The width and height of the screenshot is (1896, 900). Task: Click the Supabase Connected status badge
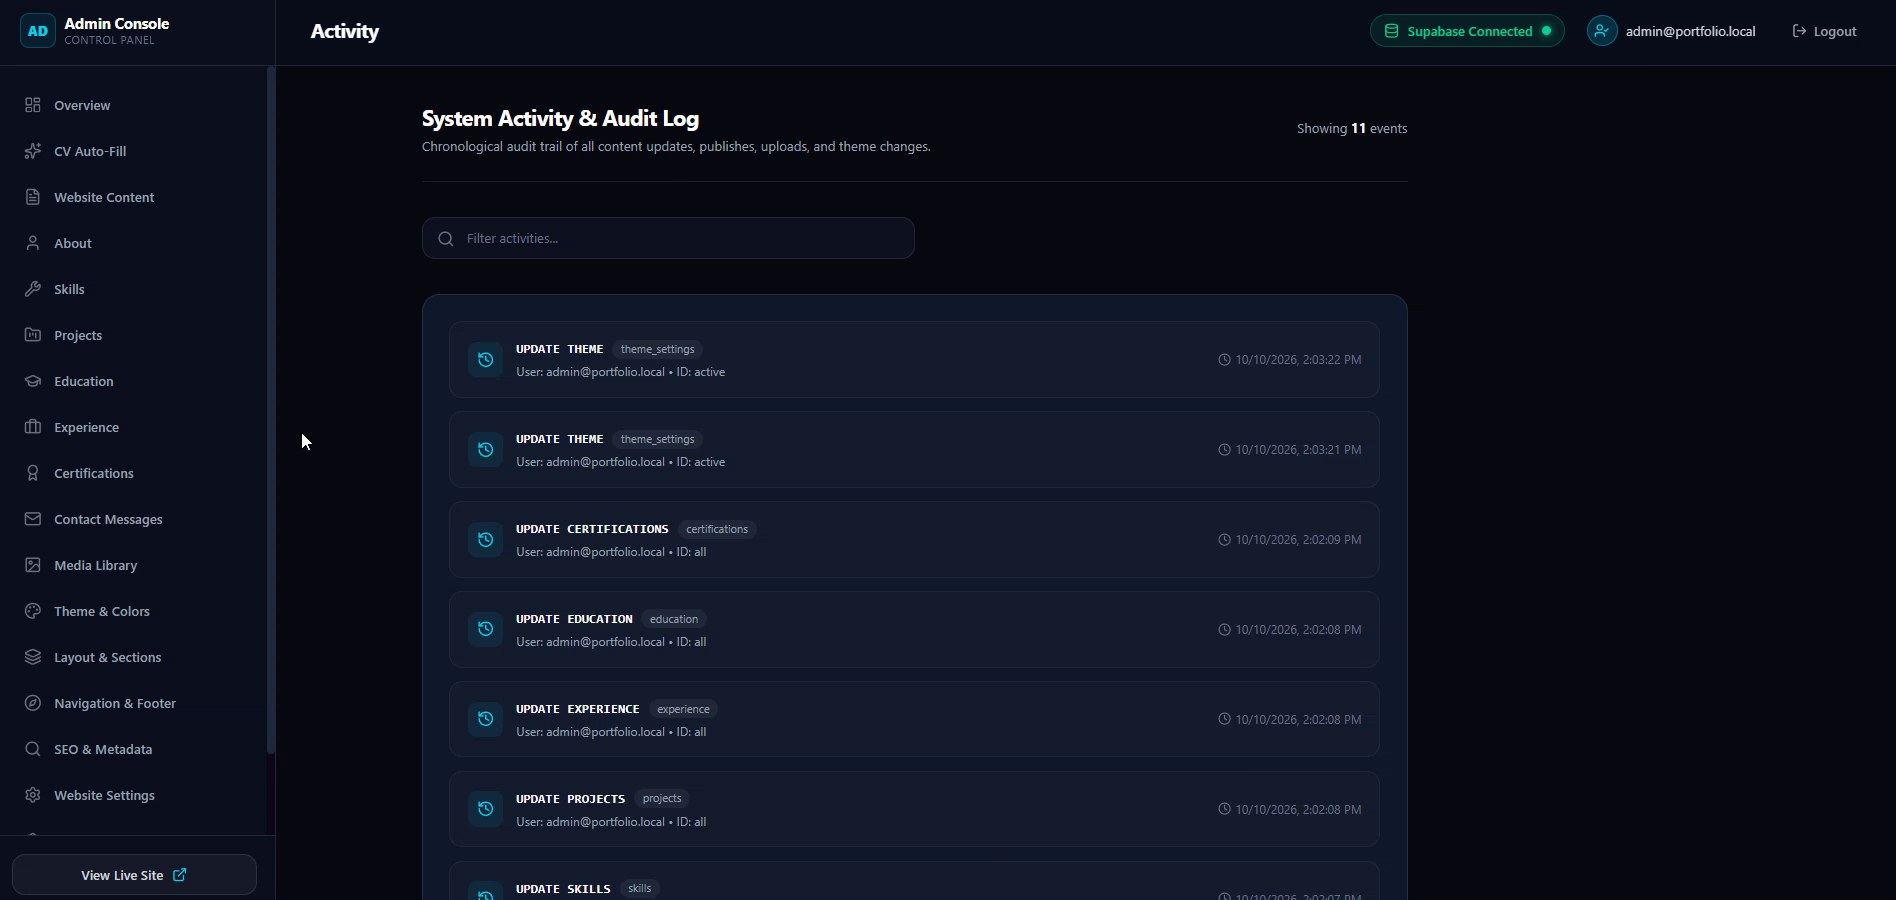tap(1467, 31)
